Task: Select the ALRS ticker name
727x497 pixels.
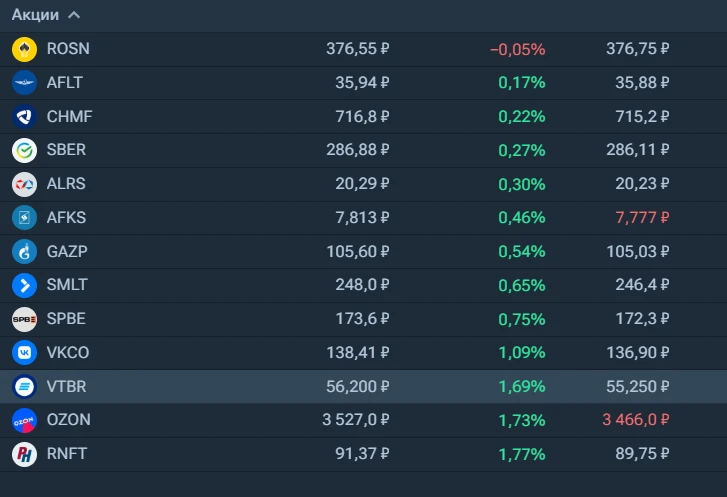Action: tap(66, 184)
